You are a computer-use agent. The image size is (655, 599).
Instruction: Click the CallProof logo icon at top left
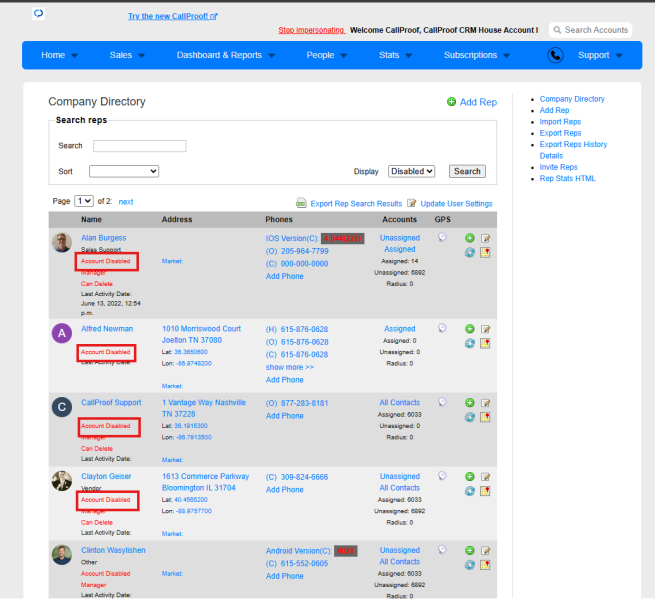(38, 14)
